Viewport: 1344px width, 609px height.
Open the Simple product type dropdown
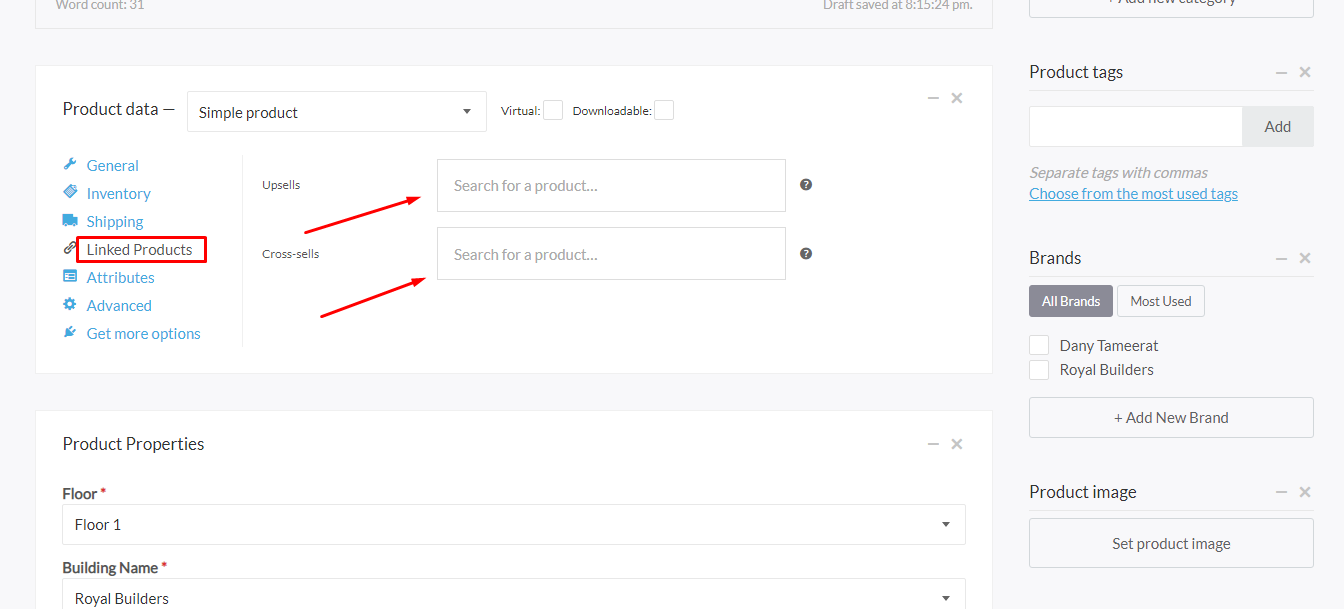point(336,112)
